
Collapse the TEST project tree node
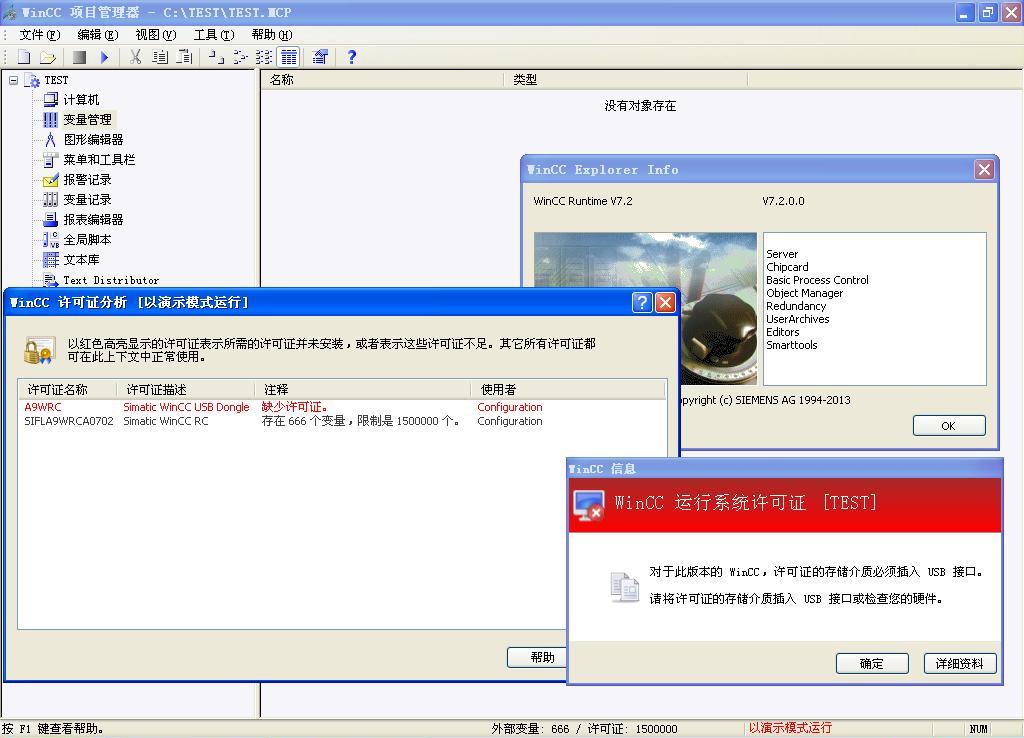tap(13, 80)
